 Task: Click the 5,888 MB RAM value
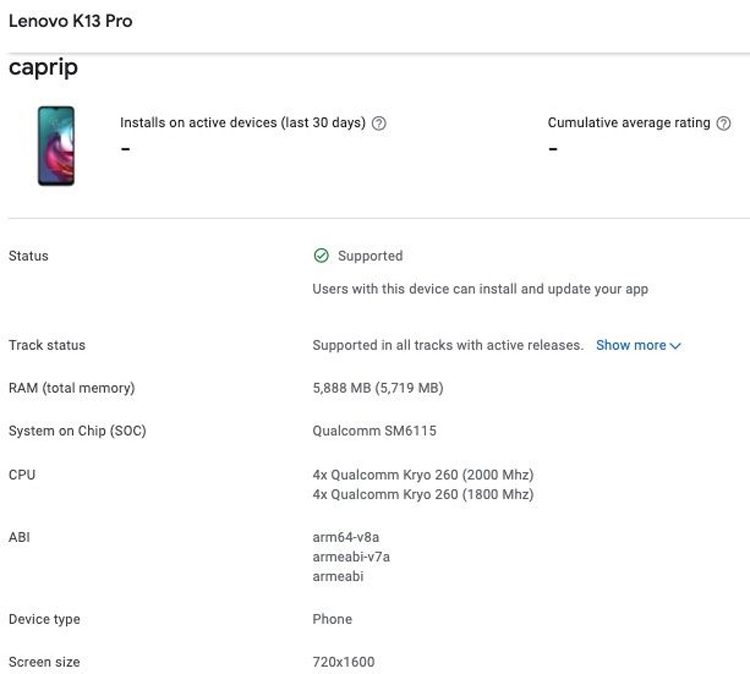[378, 388]
